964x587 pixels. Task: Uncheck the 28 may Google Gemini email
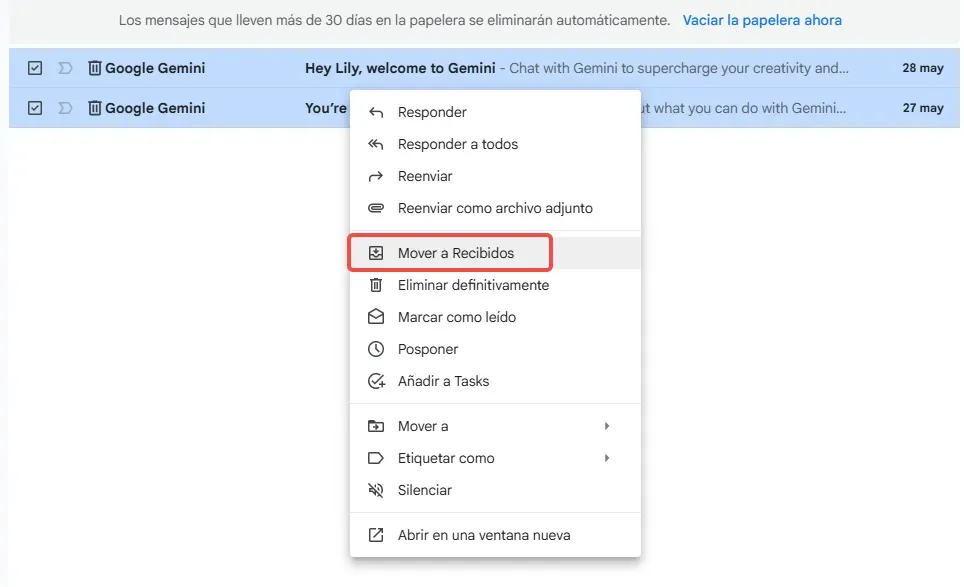35,68
